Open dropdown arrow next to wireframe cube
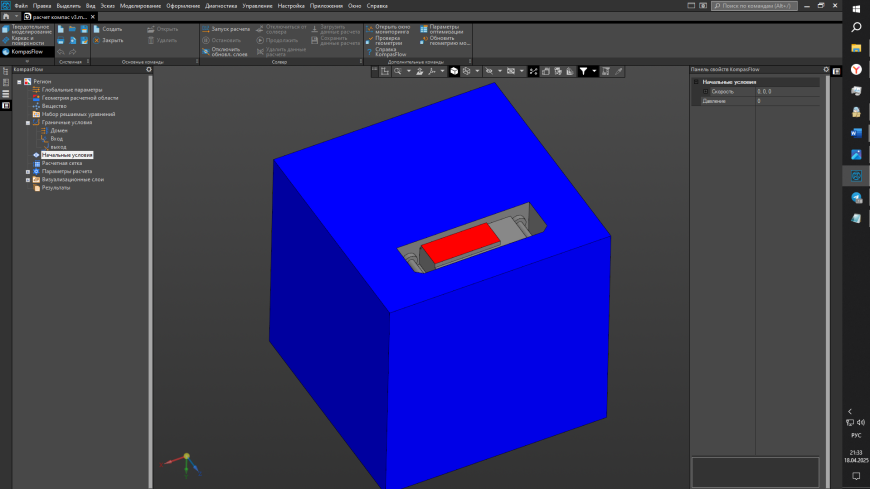This screenshot has width=870, height=489. pyautogui.click(x=477, y=71)
